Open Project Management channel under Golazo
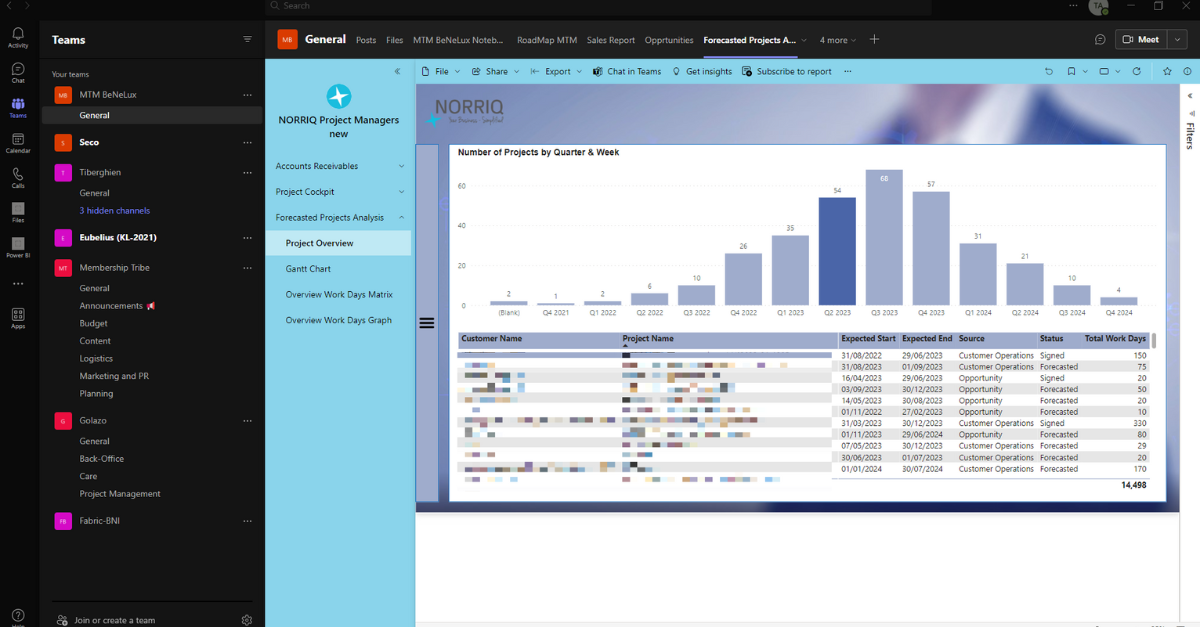Screen dimensions: 1200x627 (x=120, y=494)
